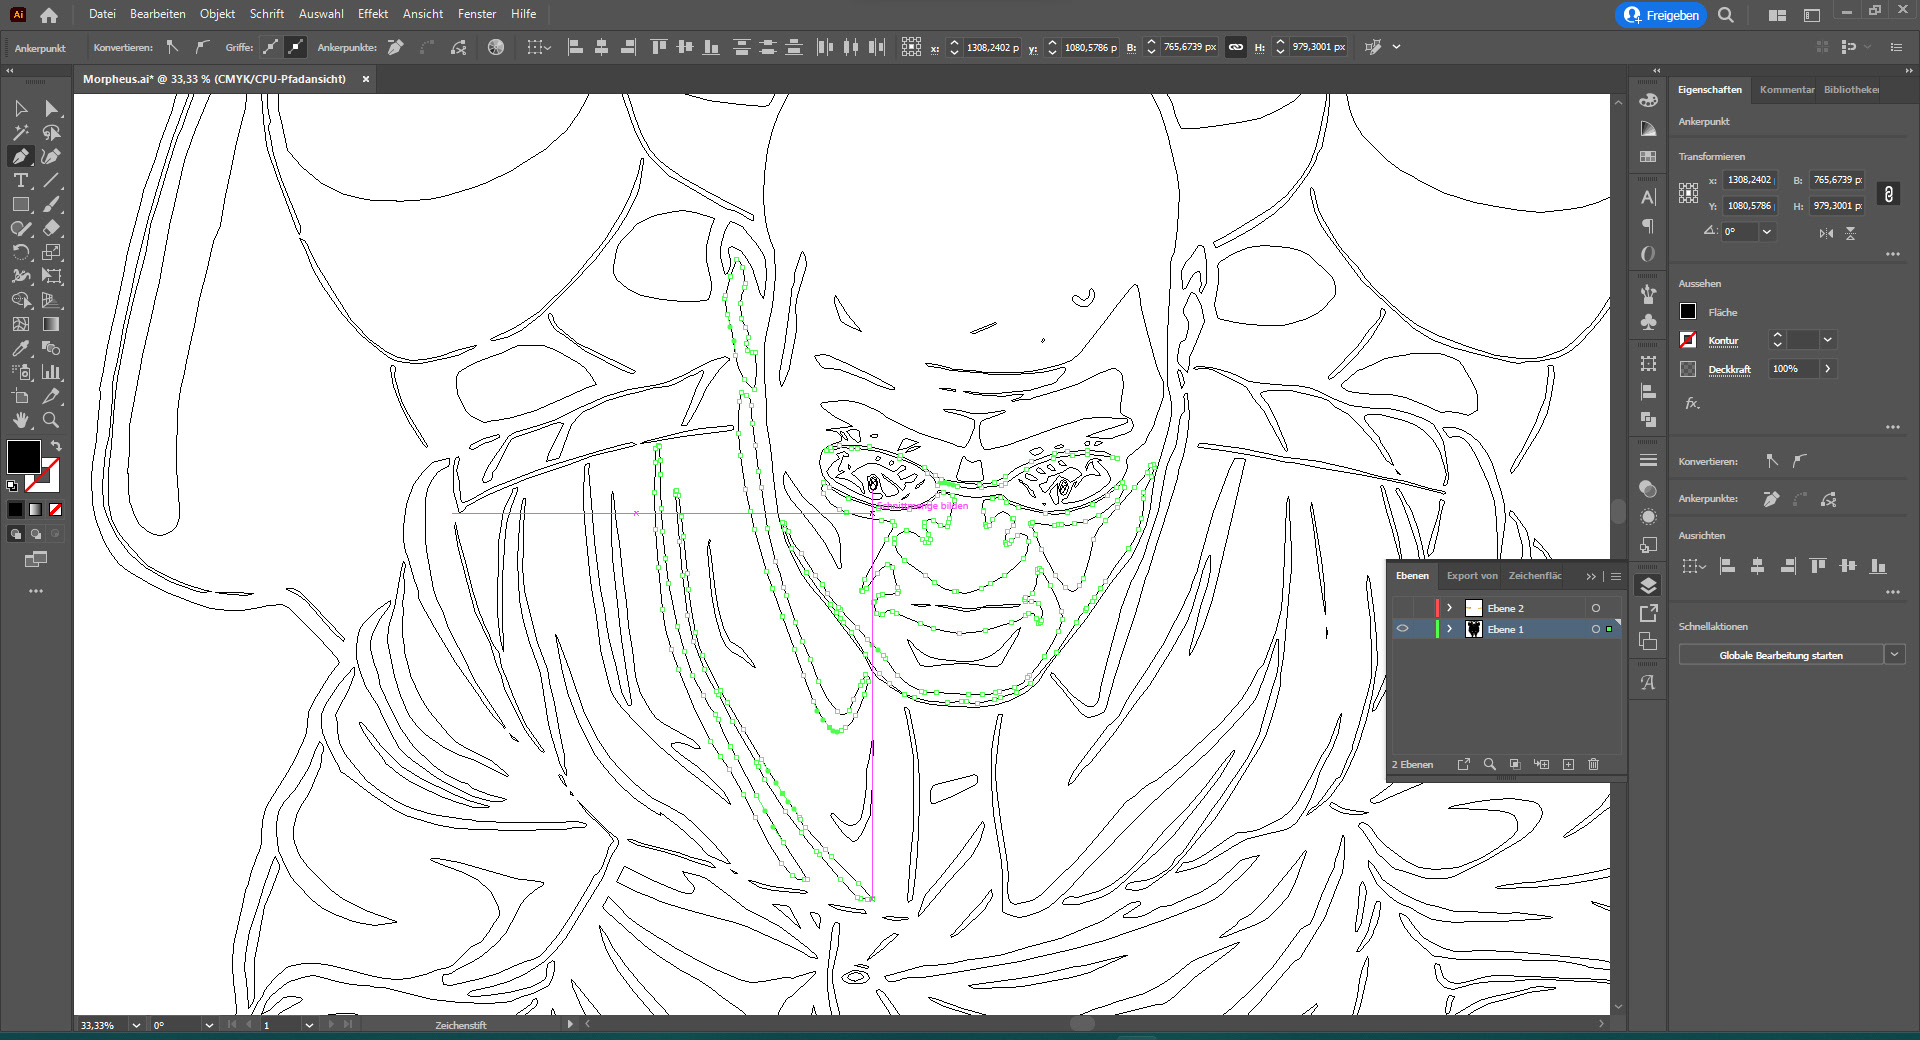Swap fill and stroke colors
The height and width of the screenshot is (1040, 1920).
click(x=56, y=446)
